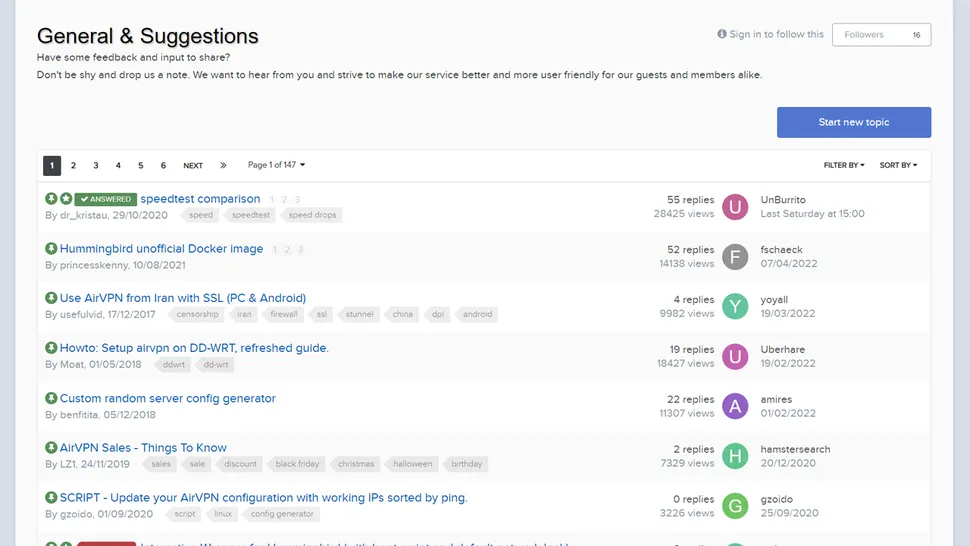Viewport: 970px width, 546px height.
Task: Open author princesskenny's profile
Action: tap(94, 265)
